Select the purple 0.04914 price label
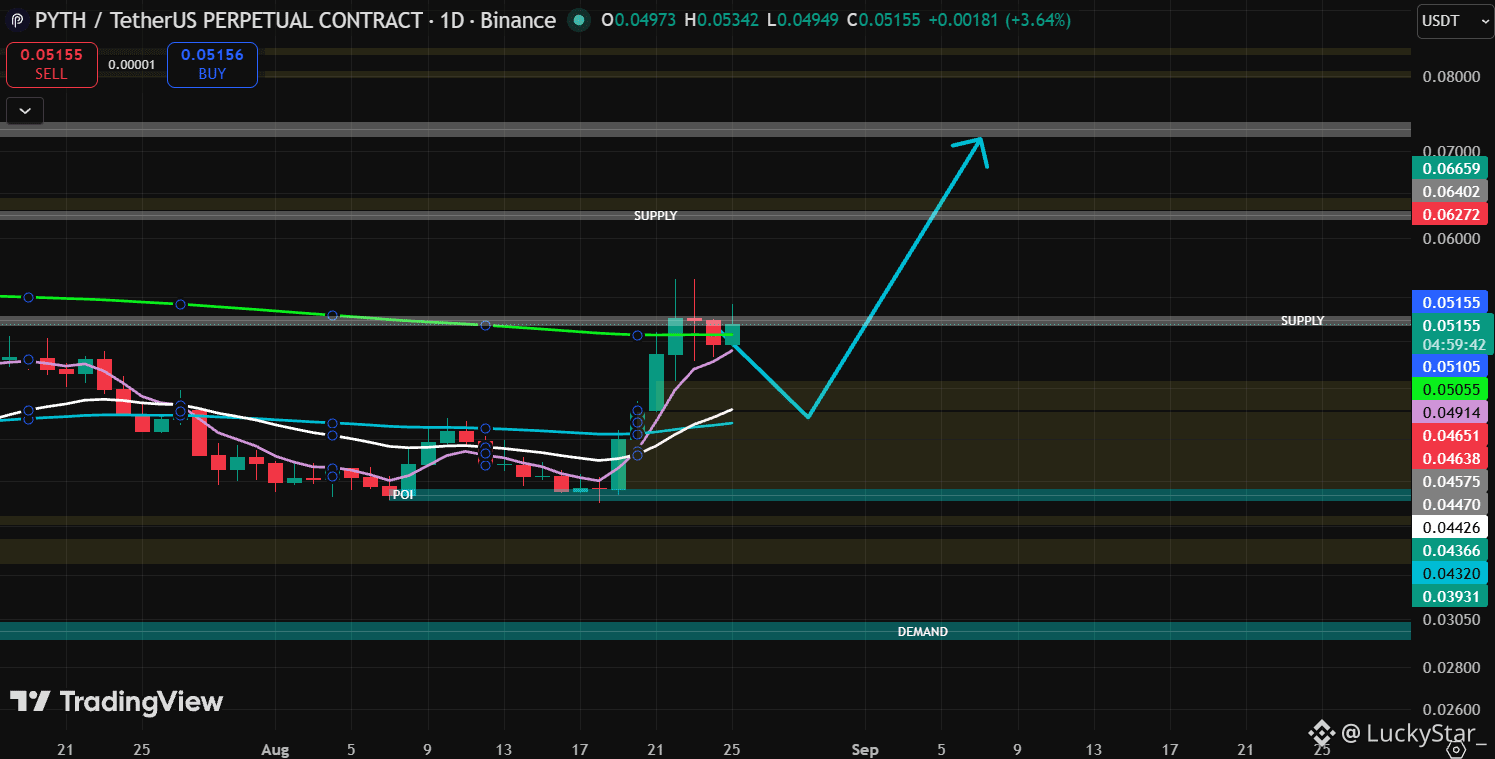1495x759 pixels. click(1451, 412)
